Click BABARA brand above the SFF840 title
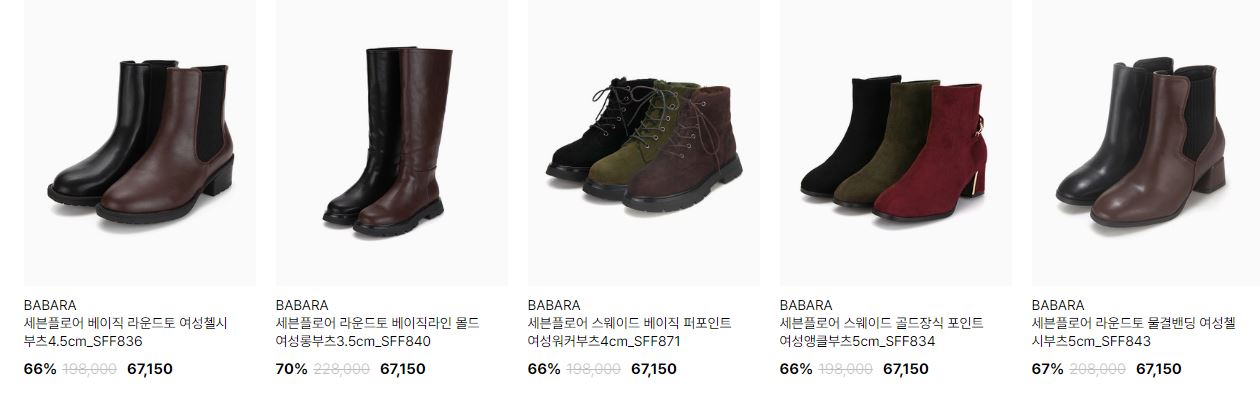 pyautogui.click(x=302, y=305)
